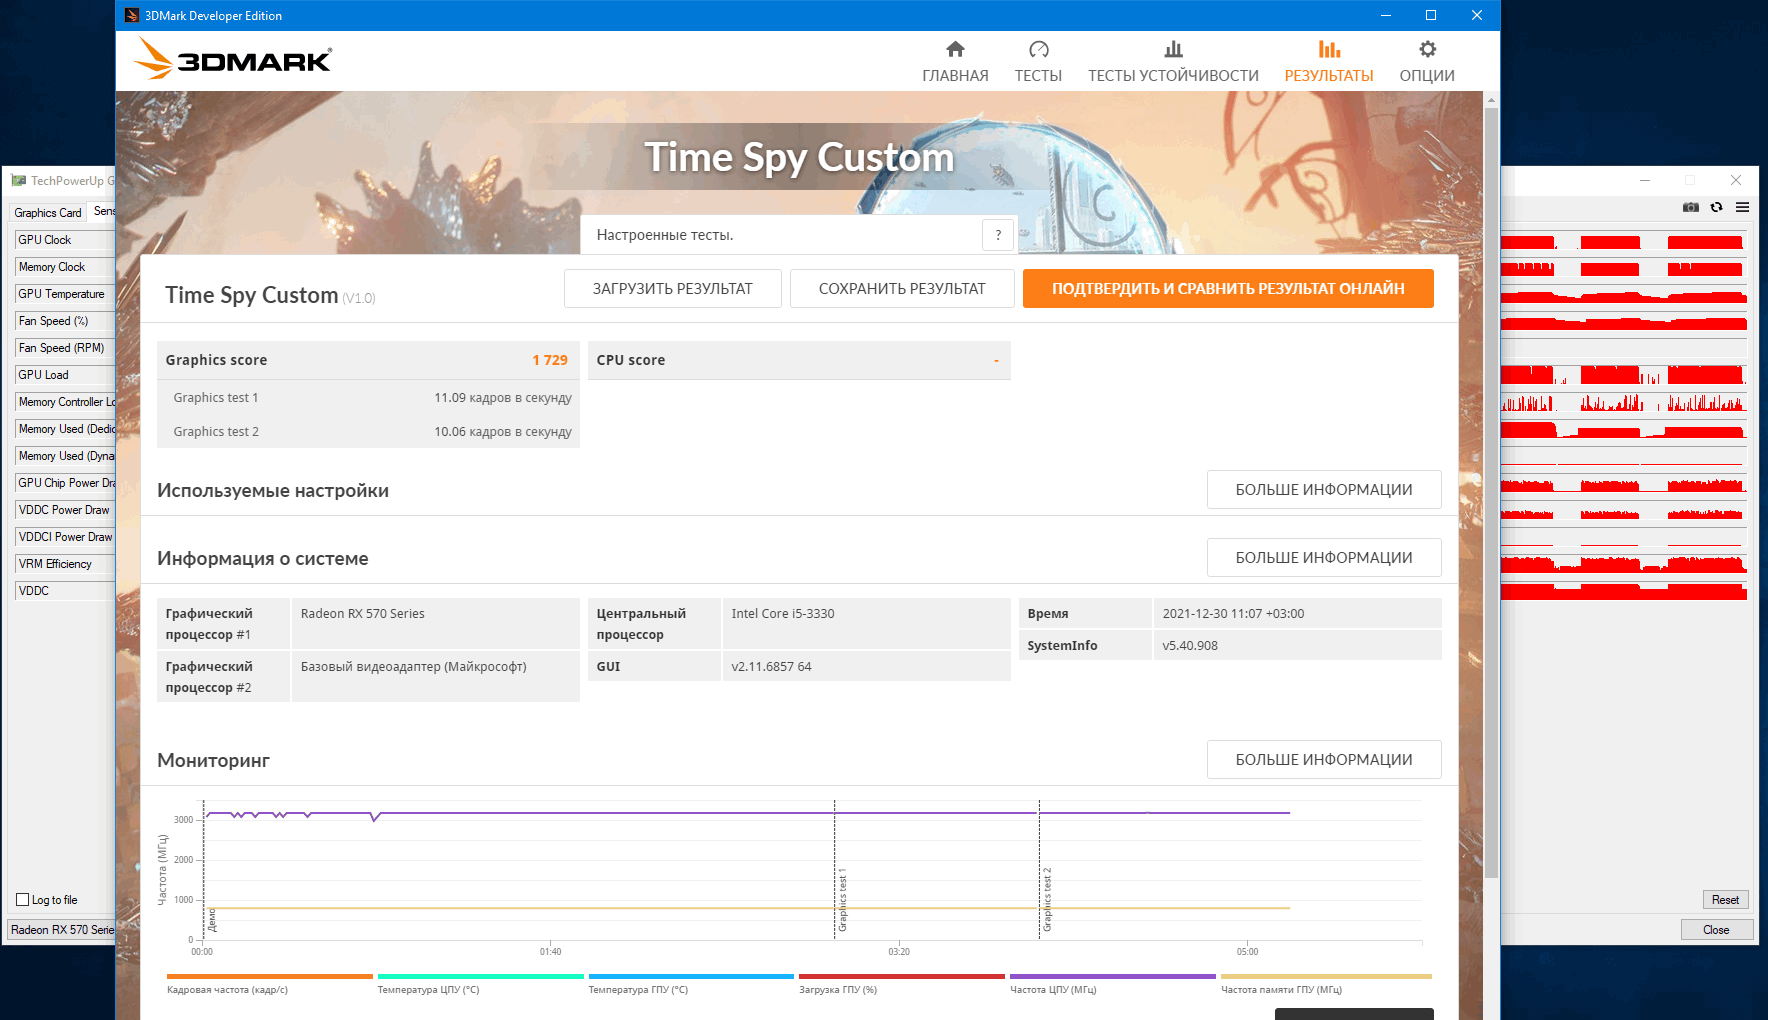Viewport: 1768px width, 1020px height.
Task: Open GPU Temperature sensor dropdown in GPU-Z
Action: coord(65,294)
